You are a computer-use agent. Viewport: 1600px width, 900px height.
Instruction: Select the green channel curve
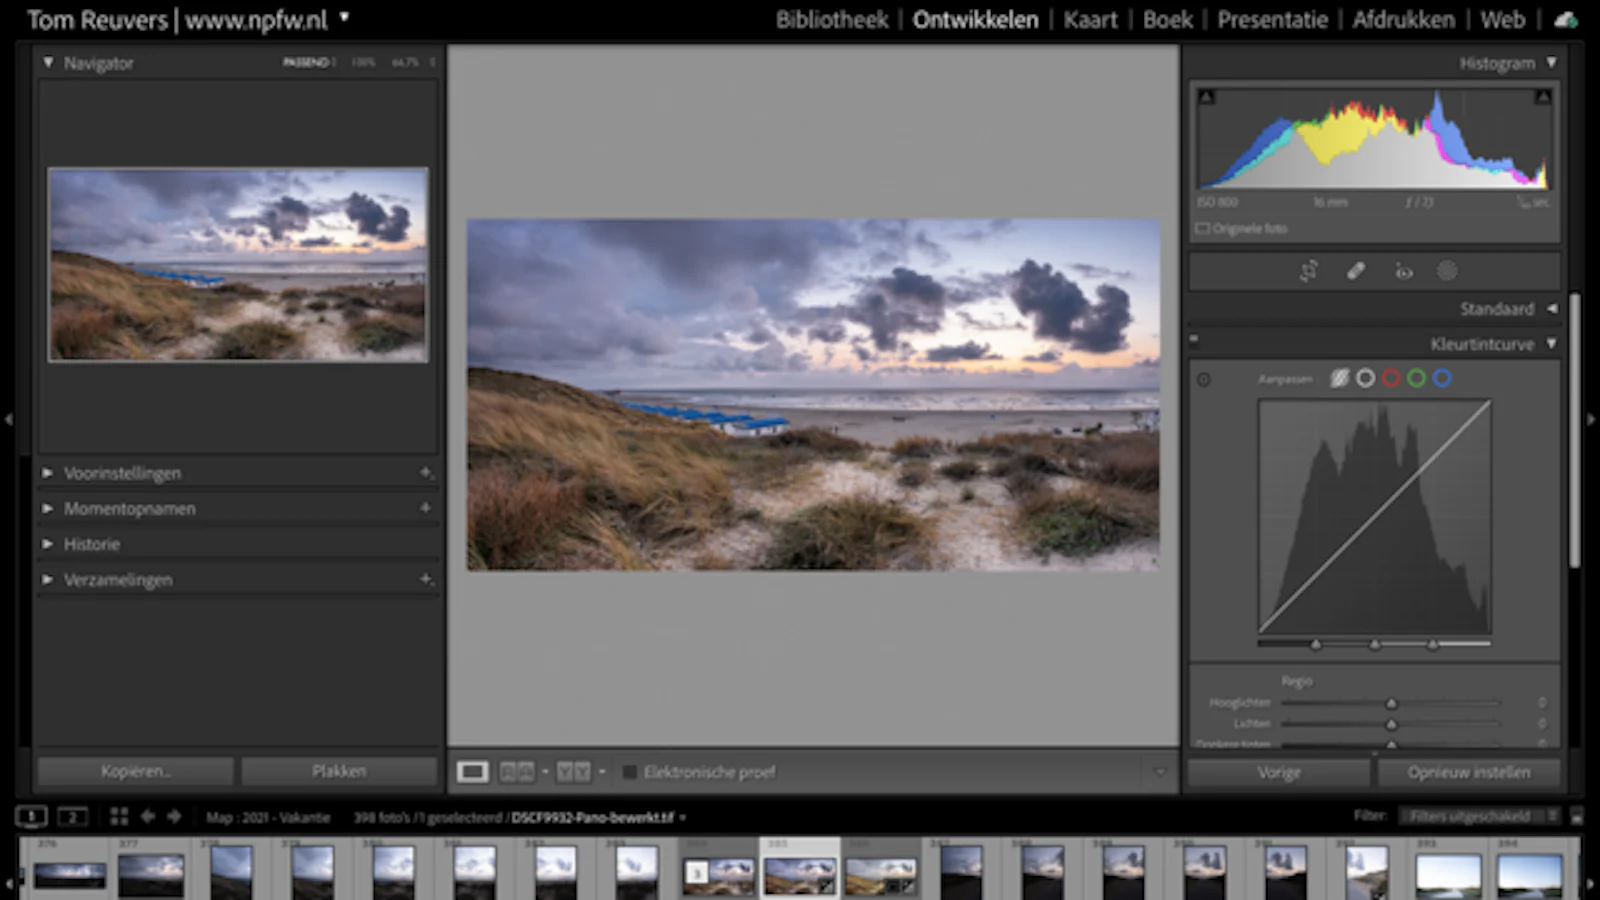(x=1416, y=378)
